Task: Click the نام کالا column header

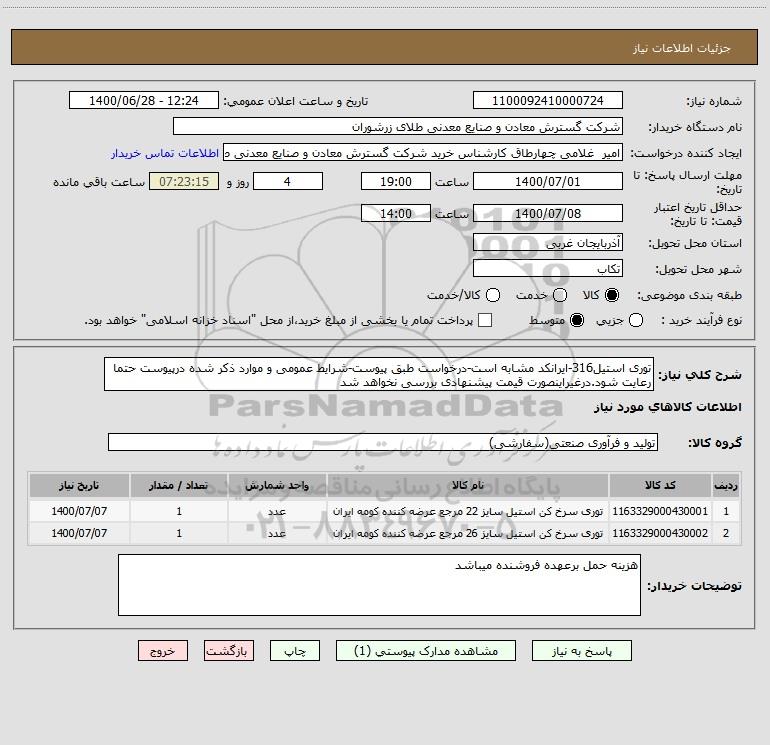Action: 468,485
